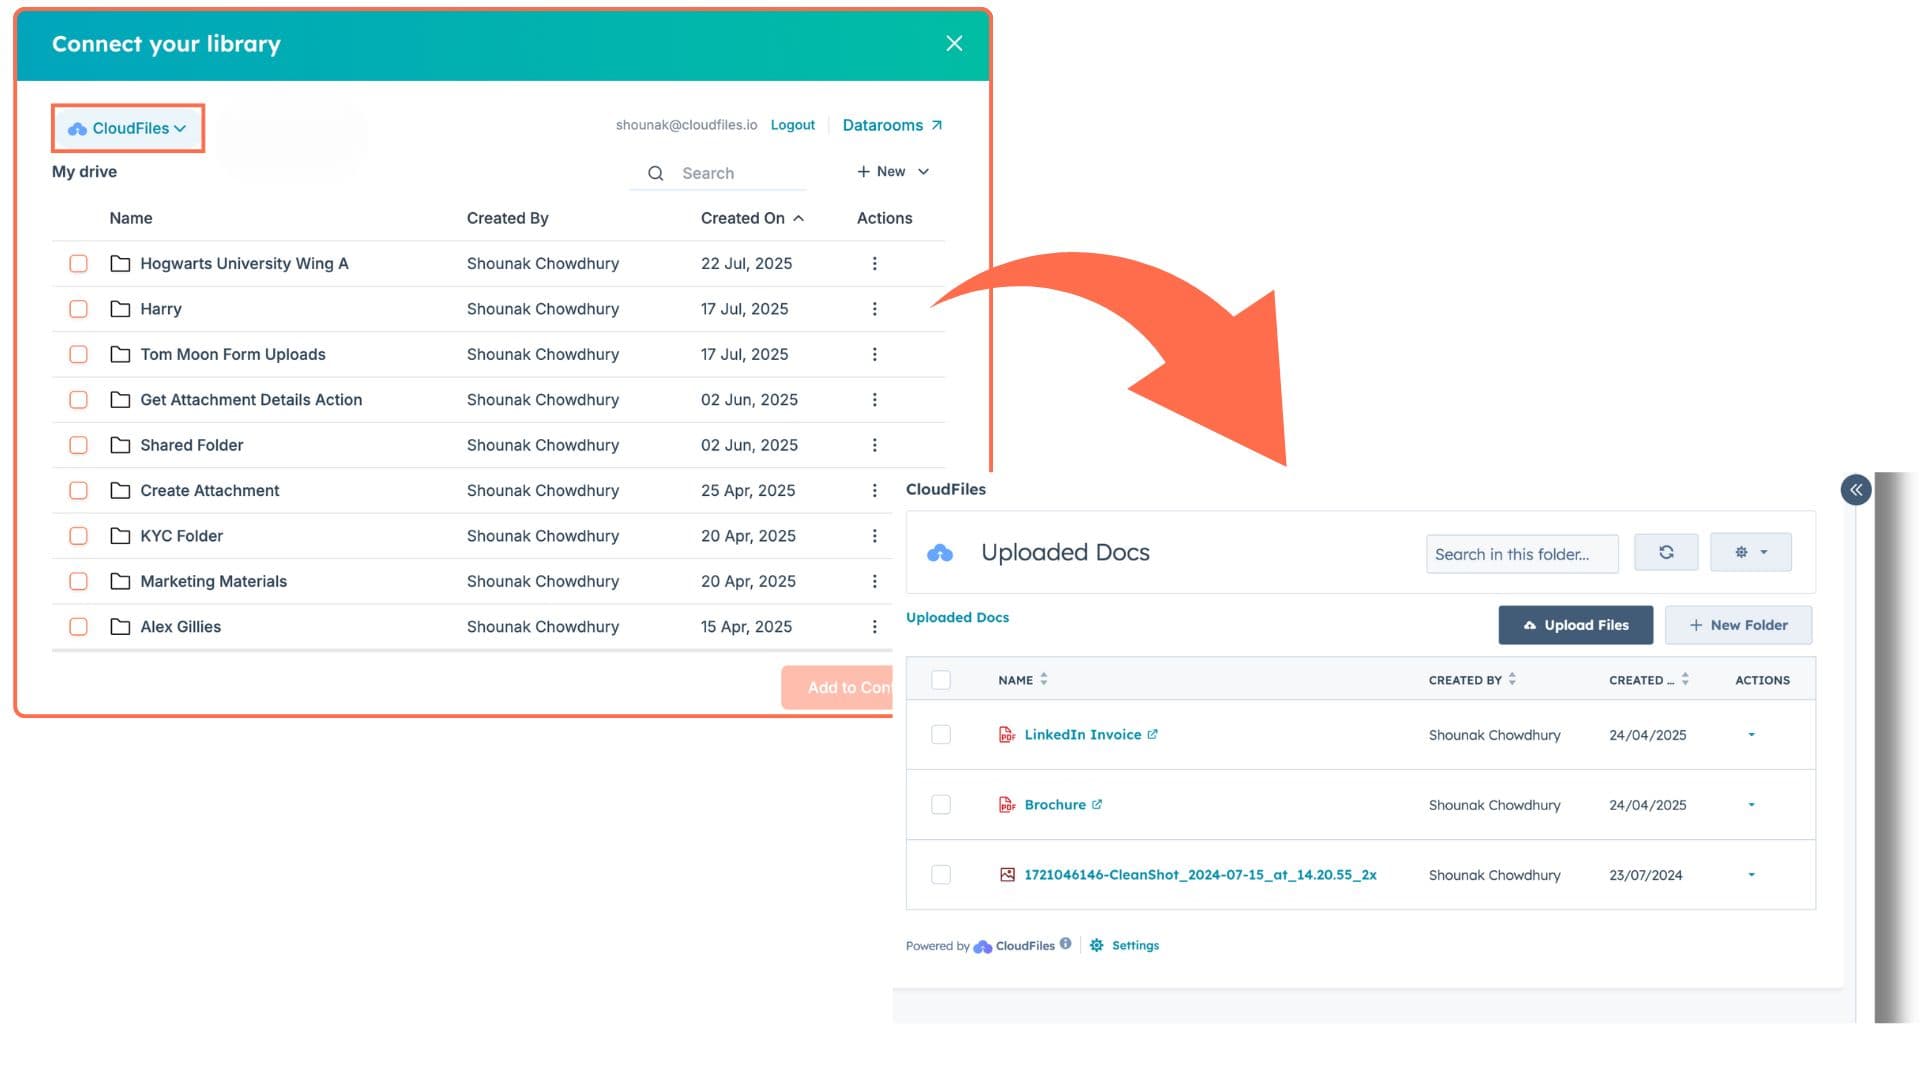Select the Marketing Materials folder checkbox
This screenshot has width=1920, height=1080.
[x=78, y=581]
